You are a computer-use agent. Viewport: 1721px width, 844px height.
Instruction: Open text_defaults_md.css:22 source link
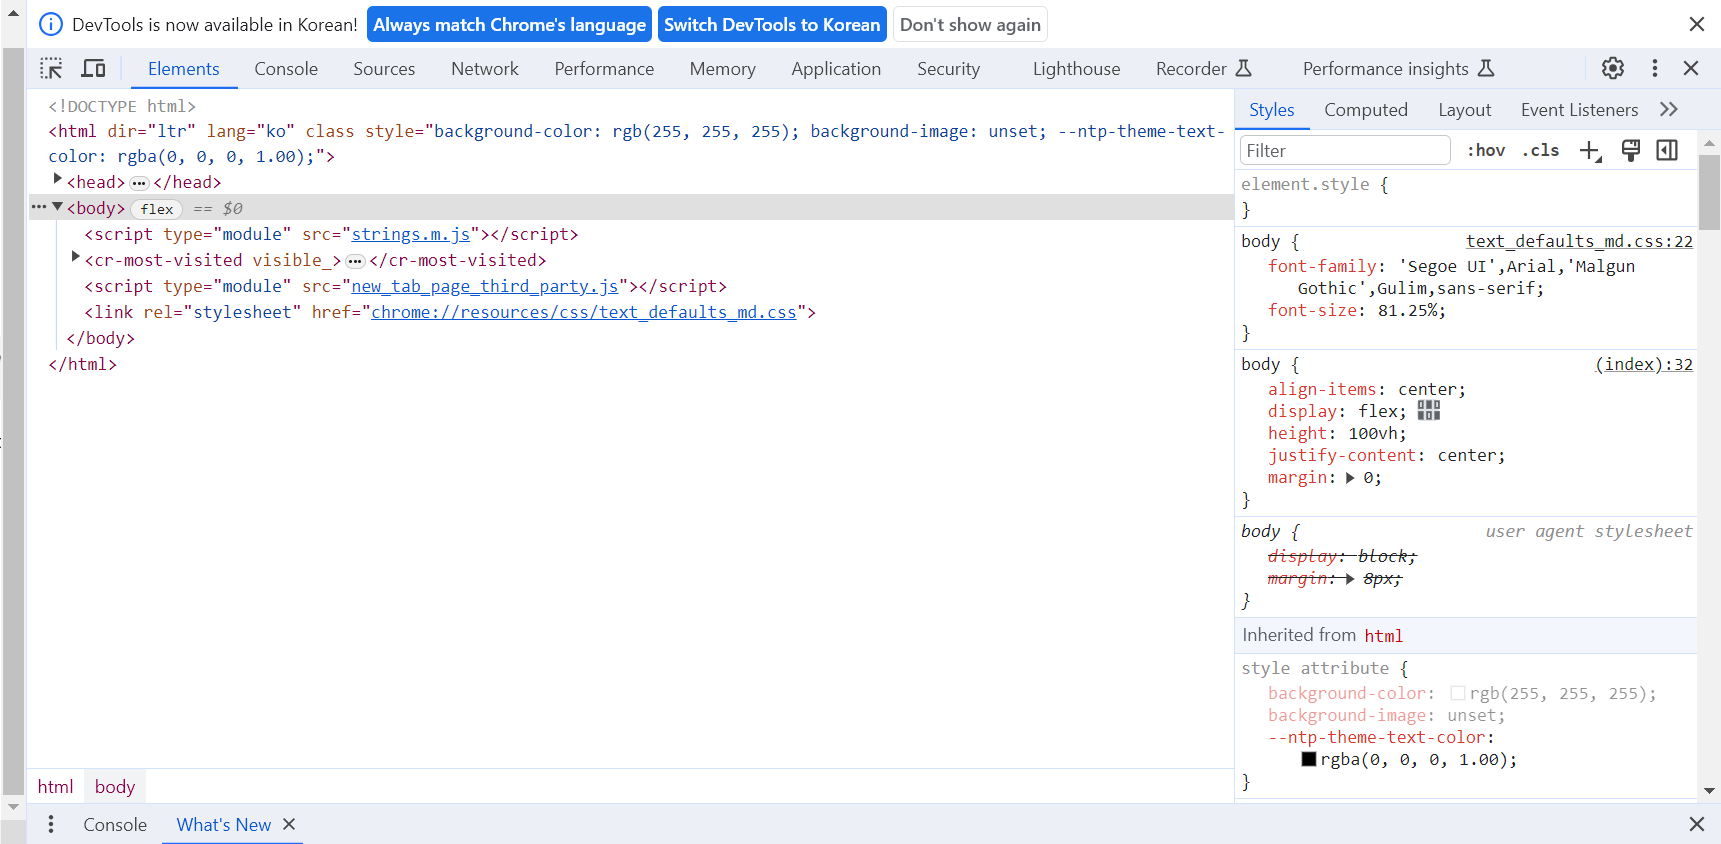coord(1579,241)
